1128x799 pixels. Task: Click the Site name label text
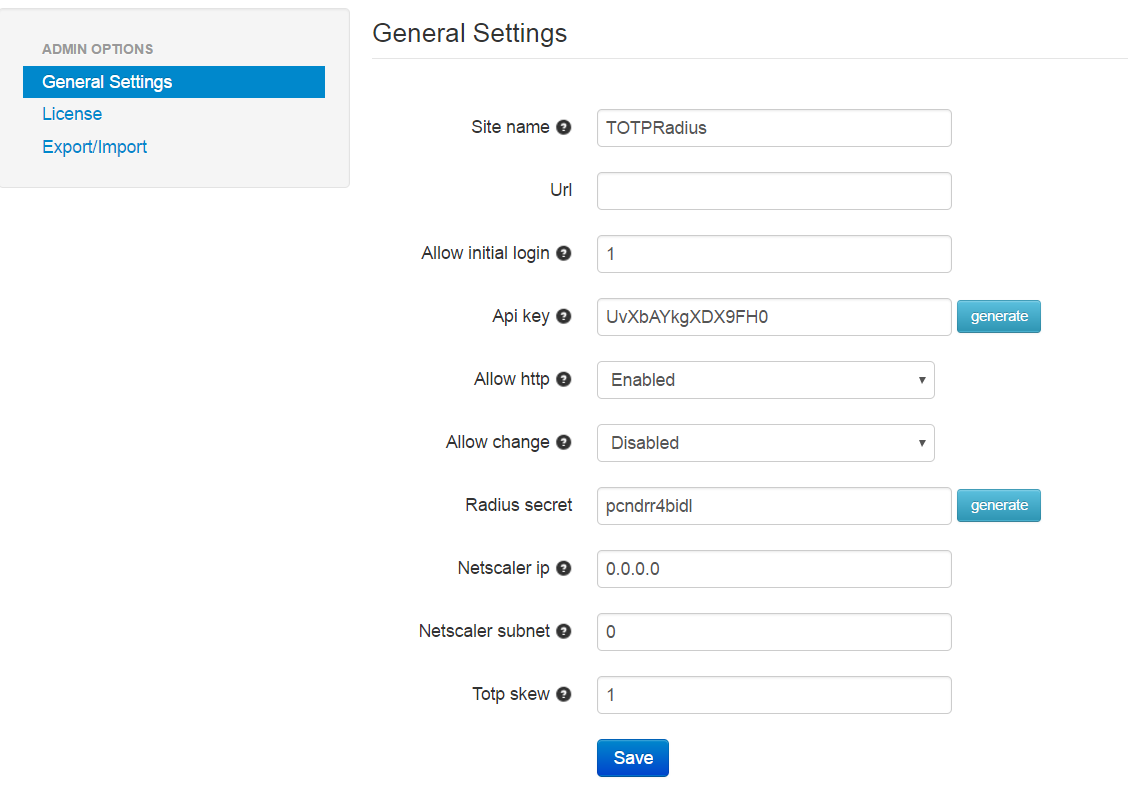coord(510,127)
